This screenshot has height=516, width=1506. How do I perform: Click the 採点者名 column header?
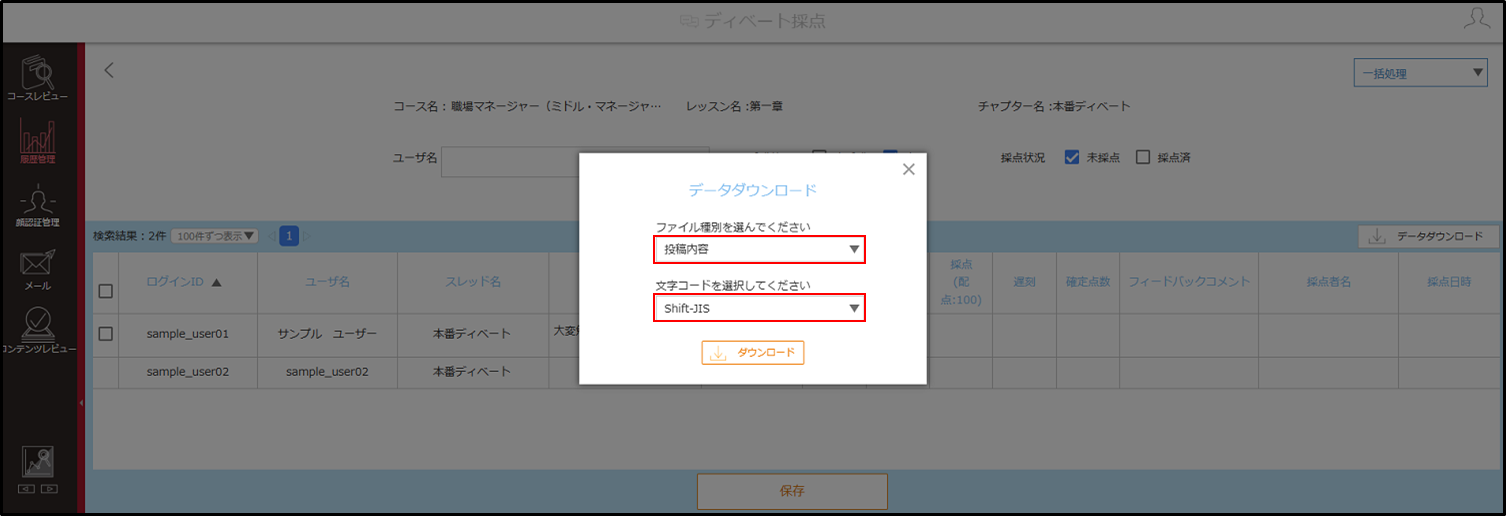(1328, 283)
